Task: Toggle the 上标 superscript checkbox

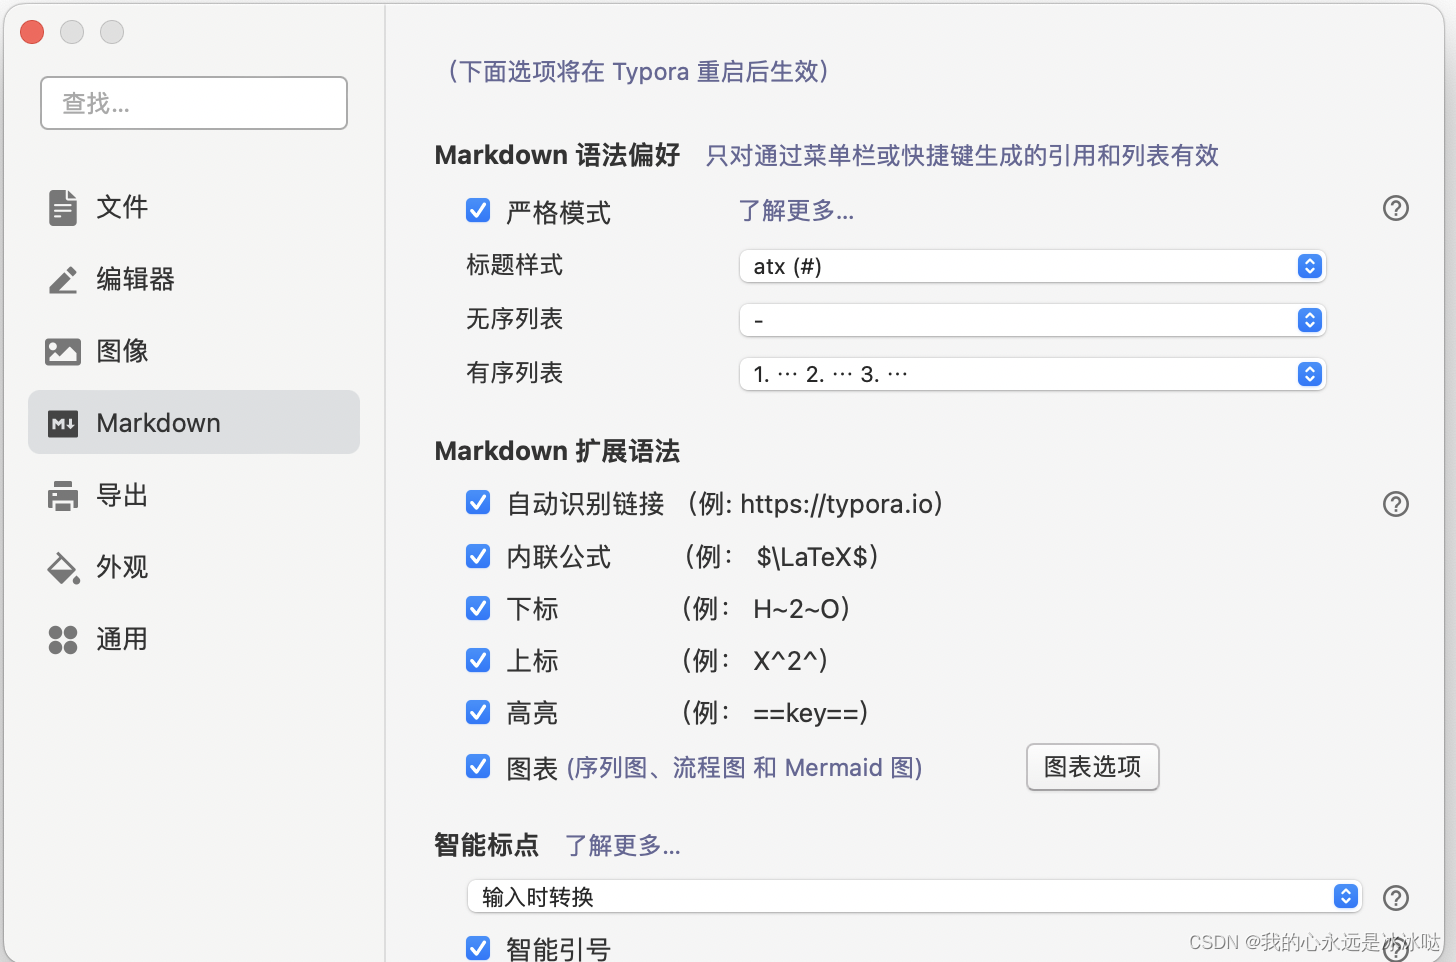Action: pyautogui.click(x=478, y=660)
